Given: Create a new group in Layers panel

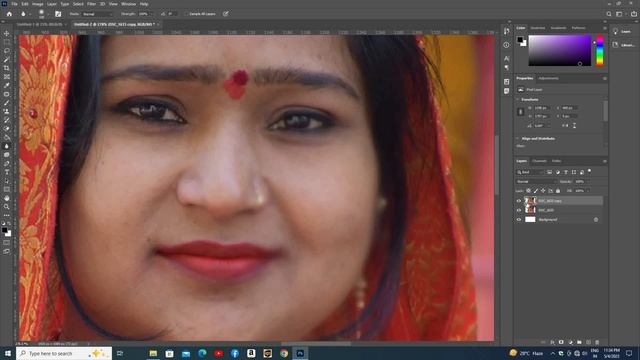Looking at the screenshot, I should 579,342.
